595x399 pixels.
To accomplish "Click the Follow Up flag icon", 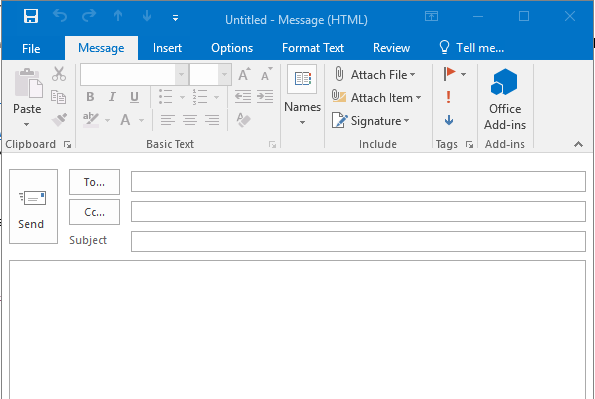I will tap(449, 74).
